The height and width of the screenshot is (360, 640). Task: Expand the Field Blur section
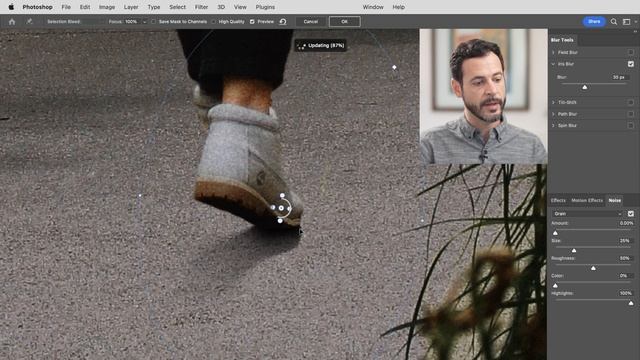553,52
